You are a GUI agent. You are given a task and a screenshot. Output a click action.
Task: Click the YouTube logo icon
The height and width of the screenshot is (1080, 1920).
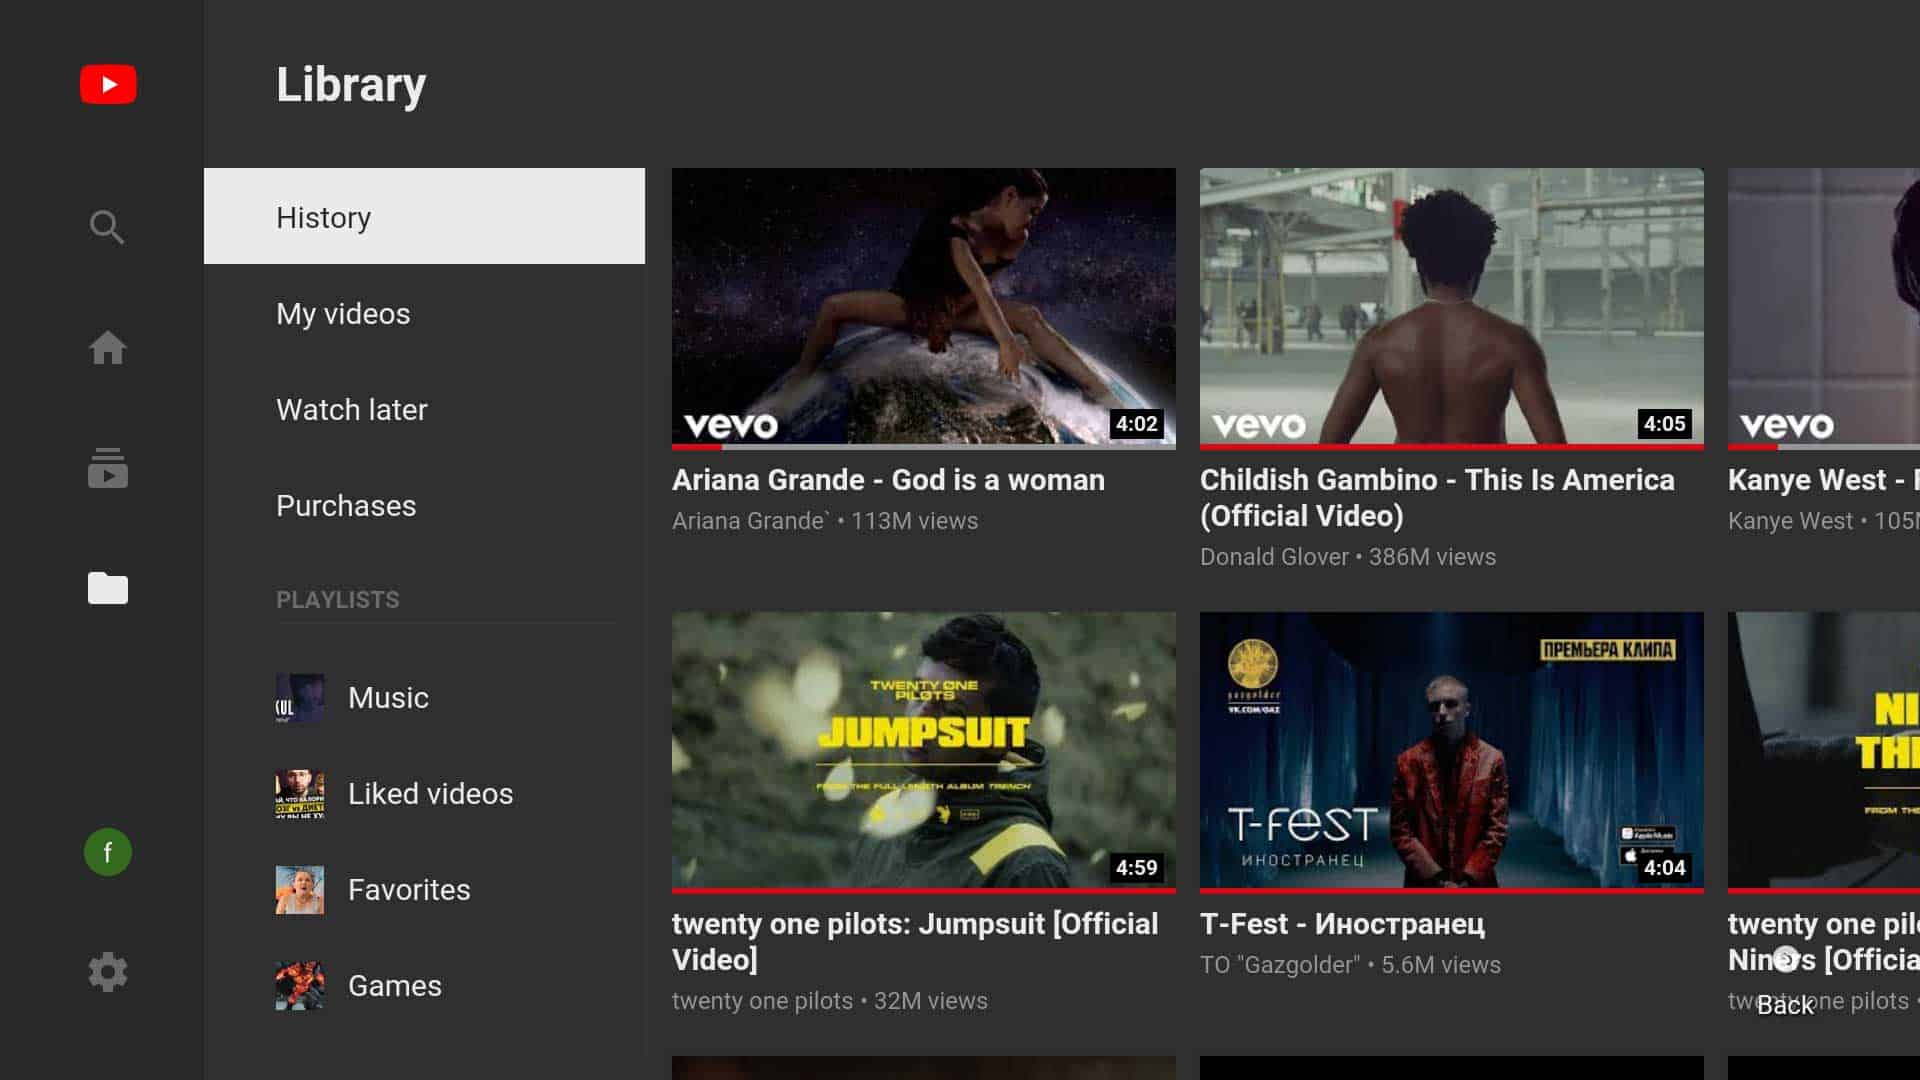point(108,83)
